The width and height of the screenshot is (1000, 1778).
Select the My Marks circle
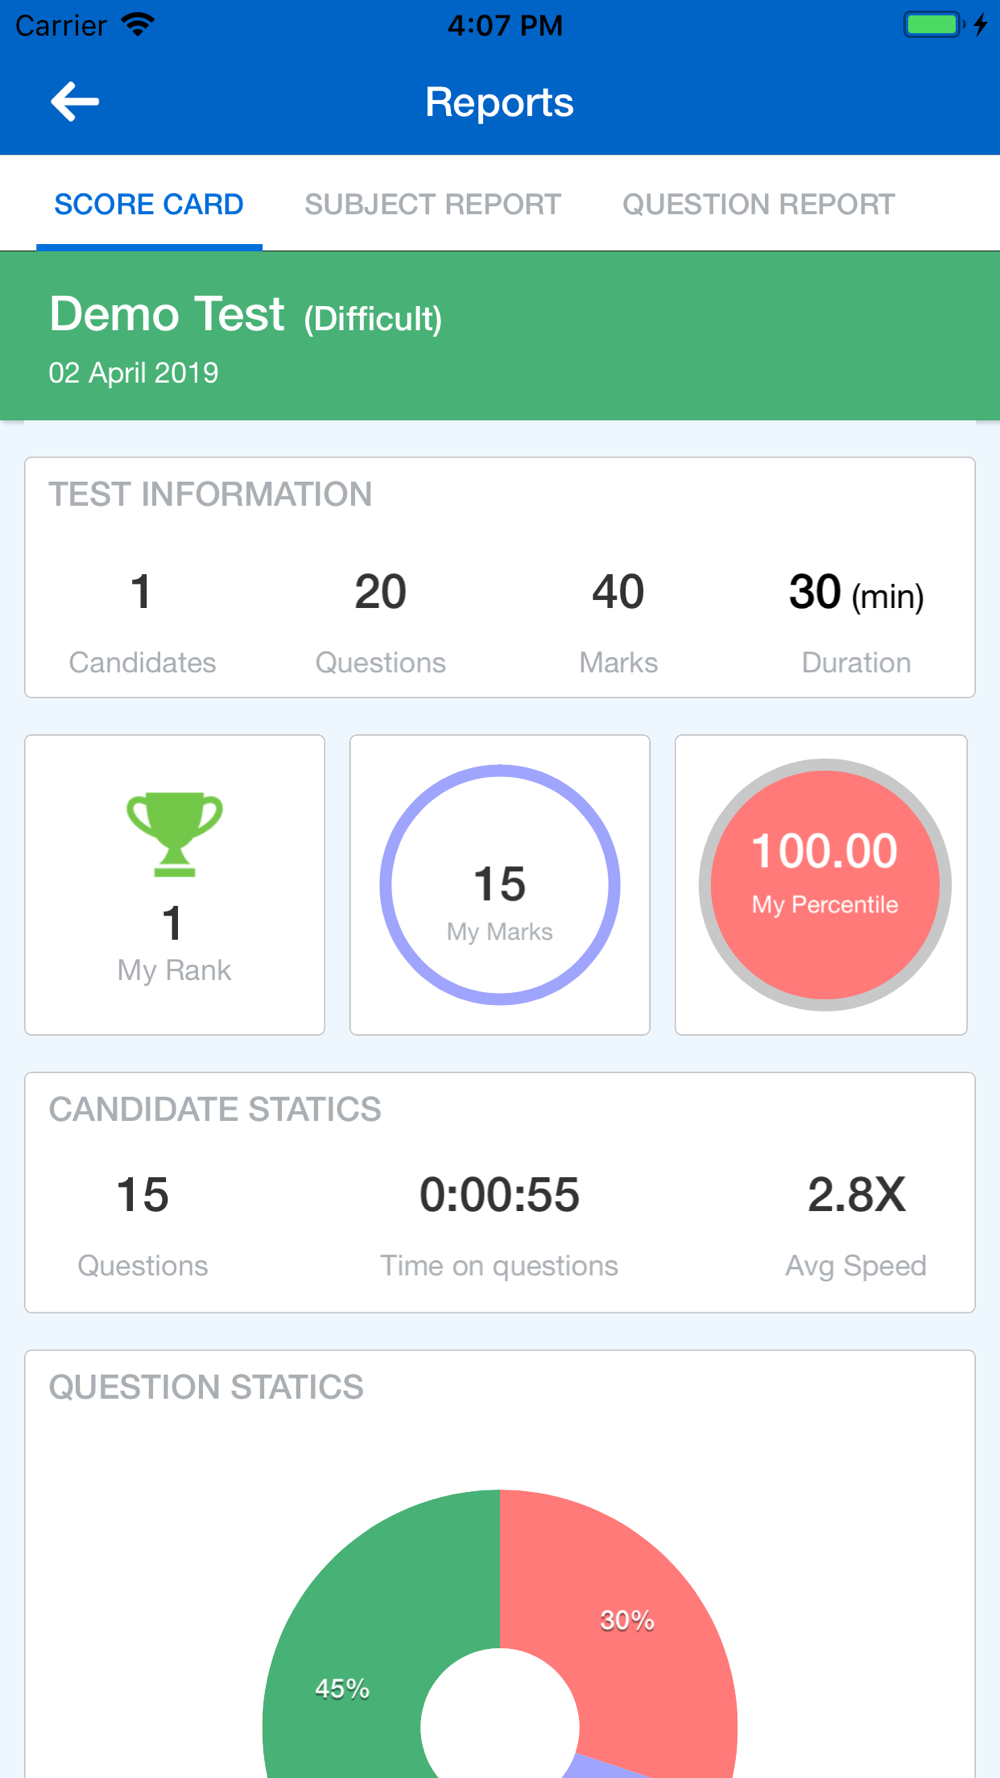[x=500, y=885]
